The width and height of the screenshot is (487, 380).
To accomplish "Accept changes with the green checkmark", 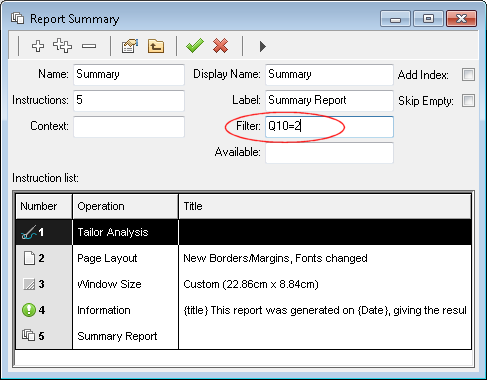I will 195,46.
